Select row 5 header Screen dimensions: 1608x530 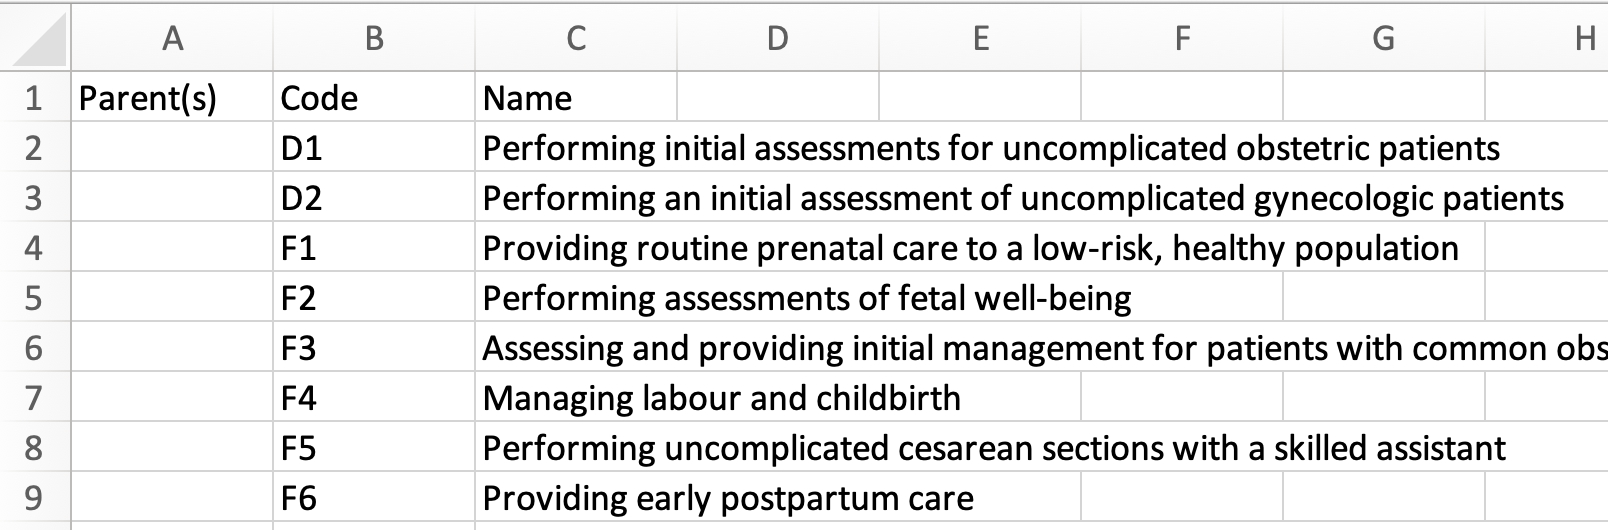pos(34,298)
